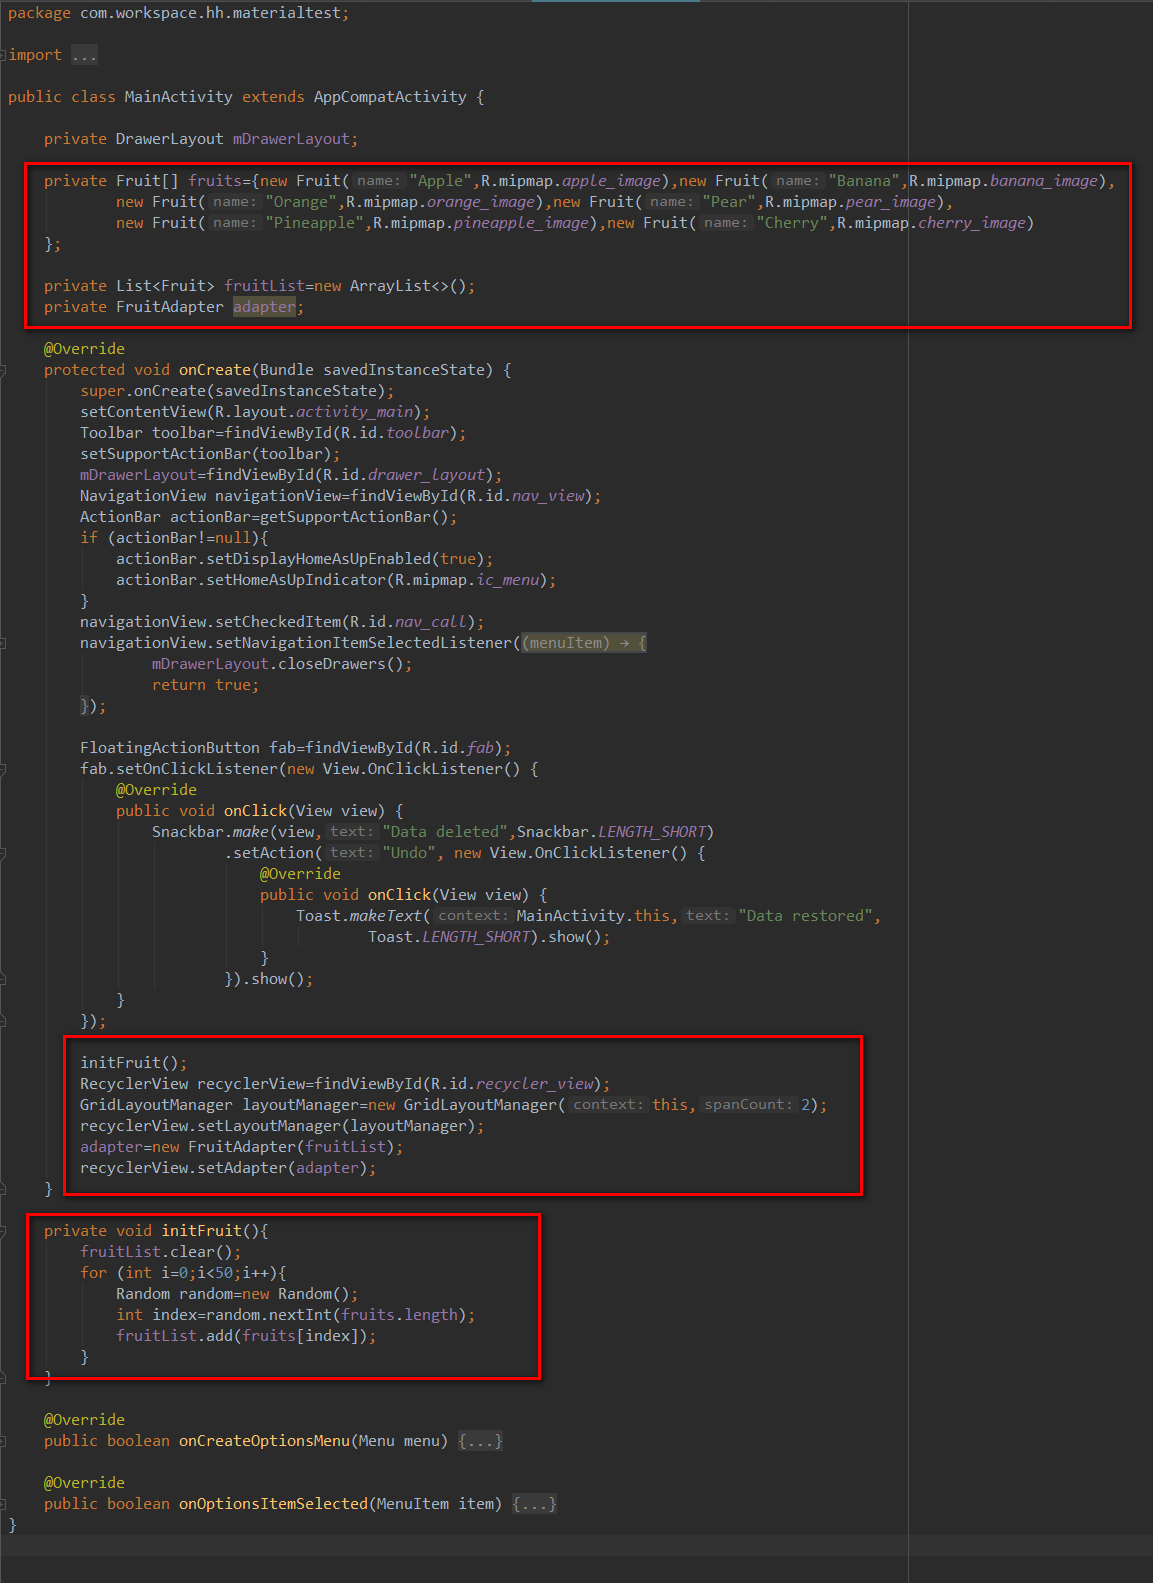Click the nav_call id reference

431,622
